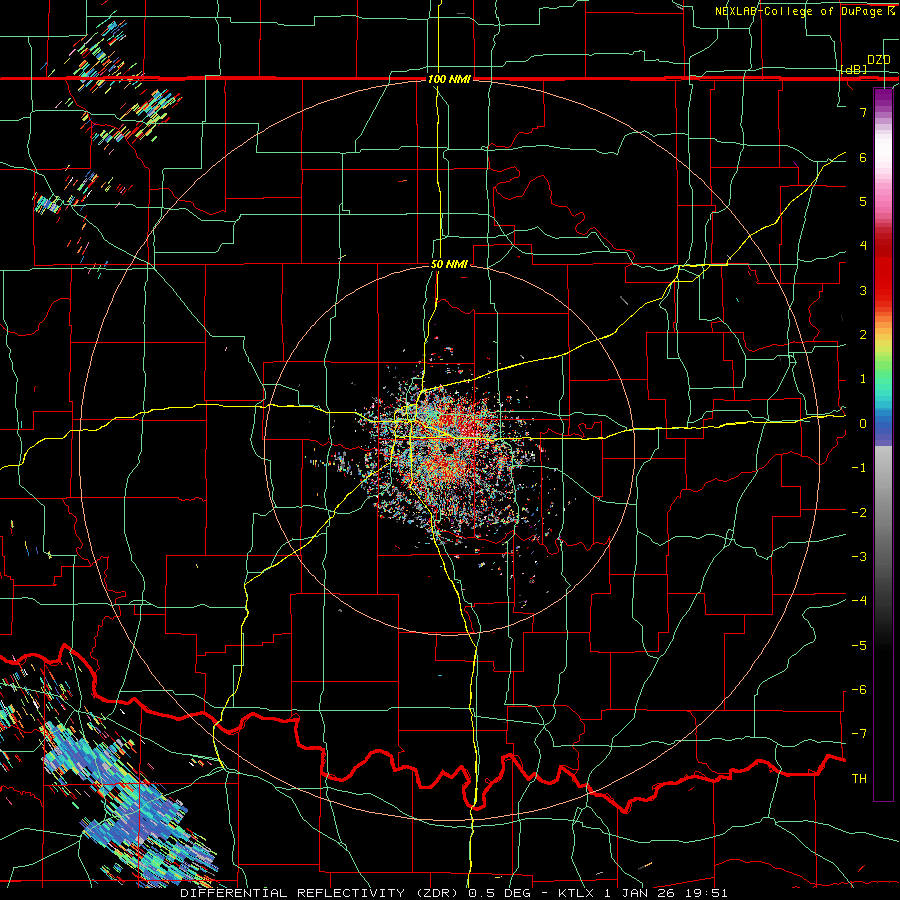
Task: Click the -7 value on the color scale
Action: pyautogui.click(x=859, y=734)
